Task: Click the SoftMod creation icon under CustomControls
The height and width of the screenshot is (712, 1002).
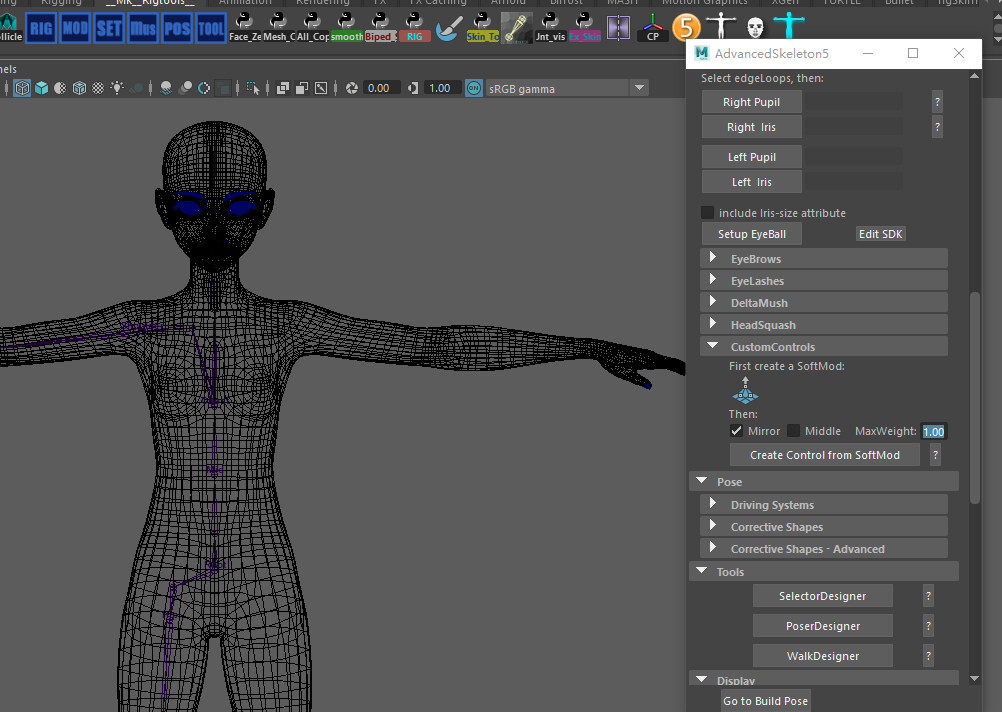Action: coord(745,392)
